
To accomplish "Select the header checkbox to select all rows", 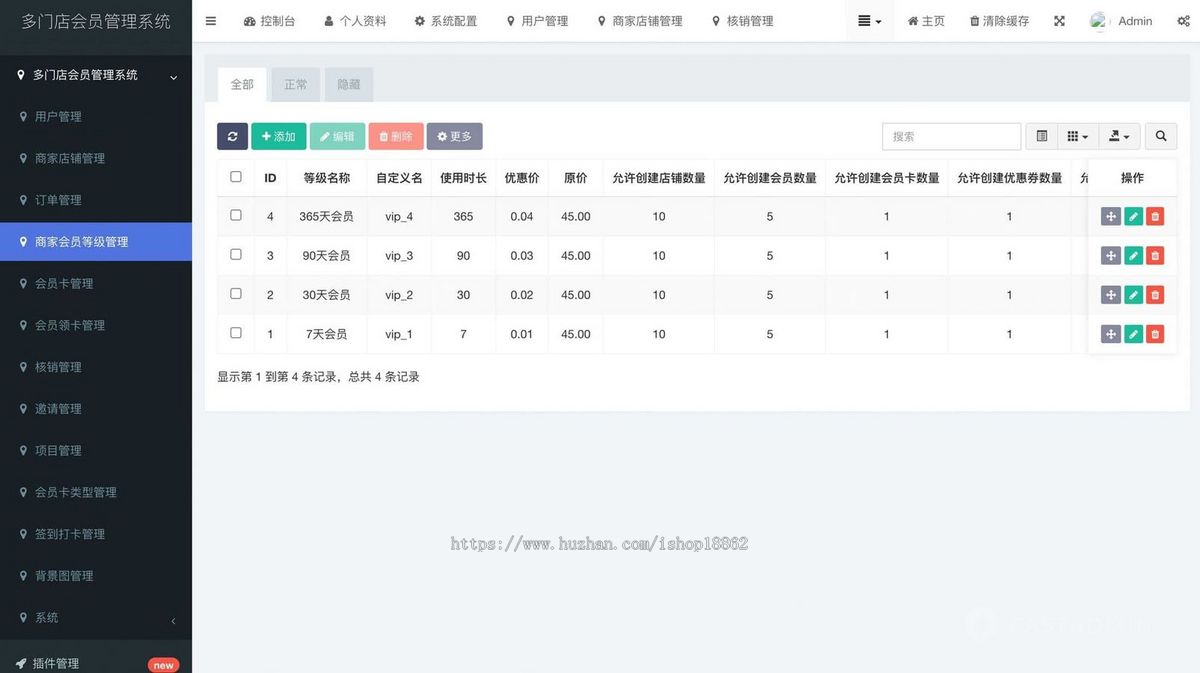I will coord(236,177).
